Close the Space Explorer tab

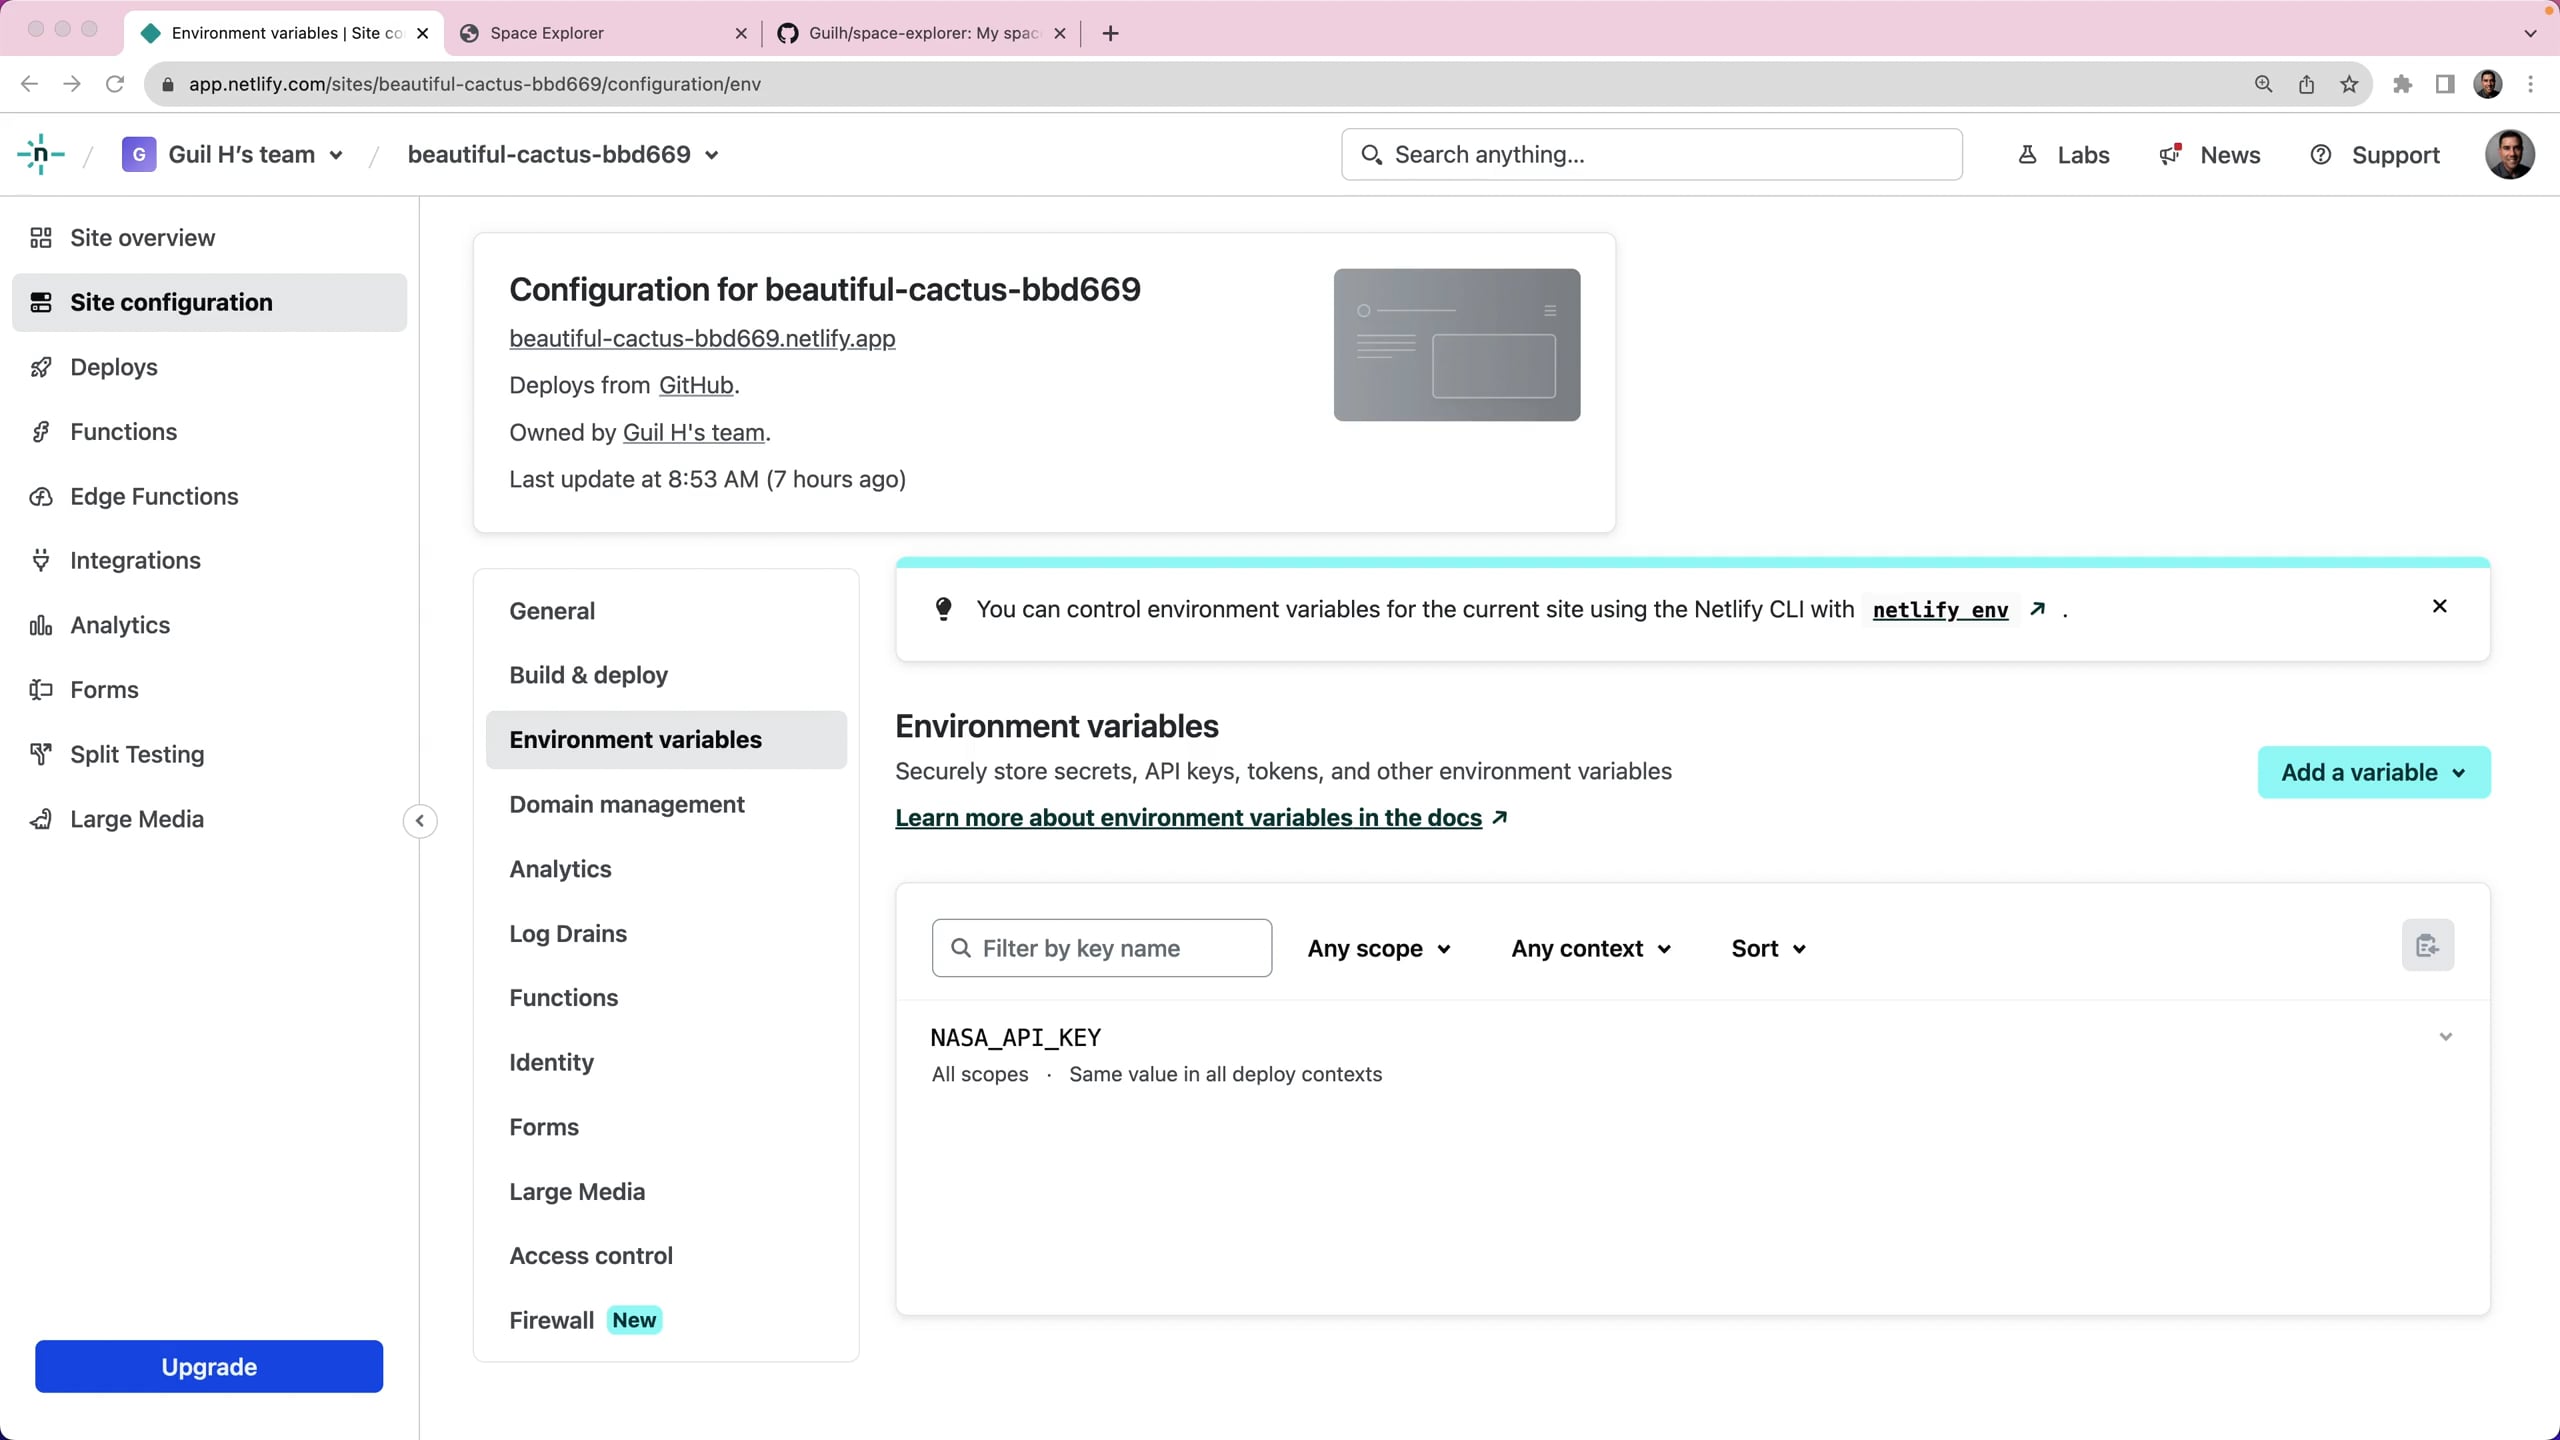click(x=741, y=33)
